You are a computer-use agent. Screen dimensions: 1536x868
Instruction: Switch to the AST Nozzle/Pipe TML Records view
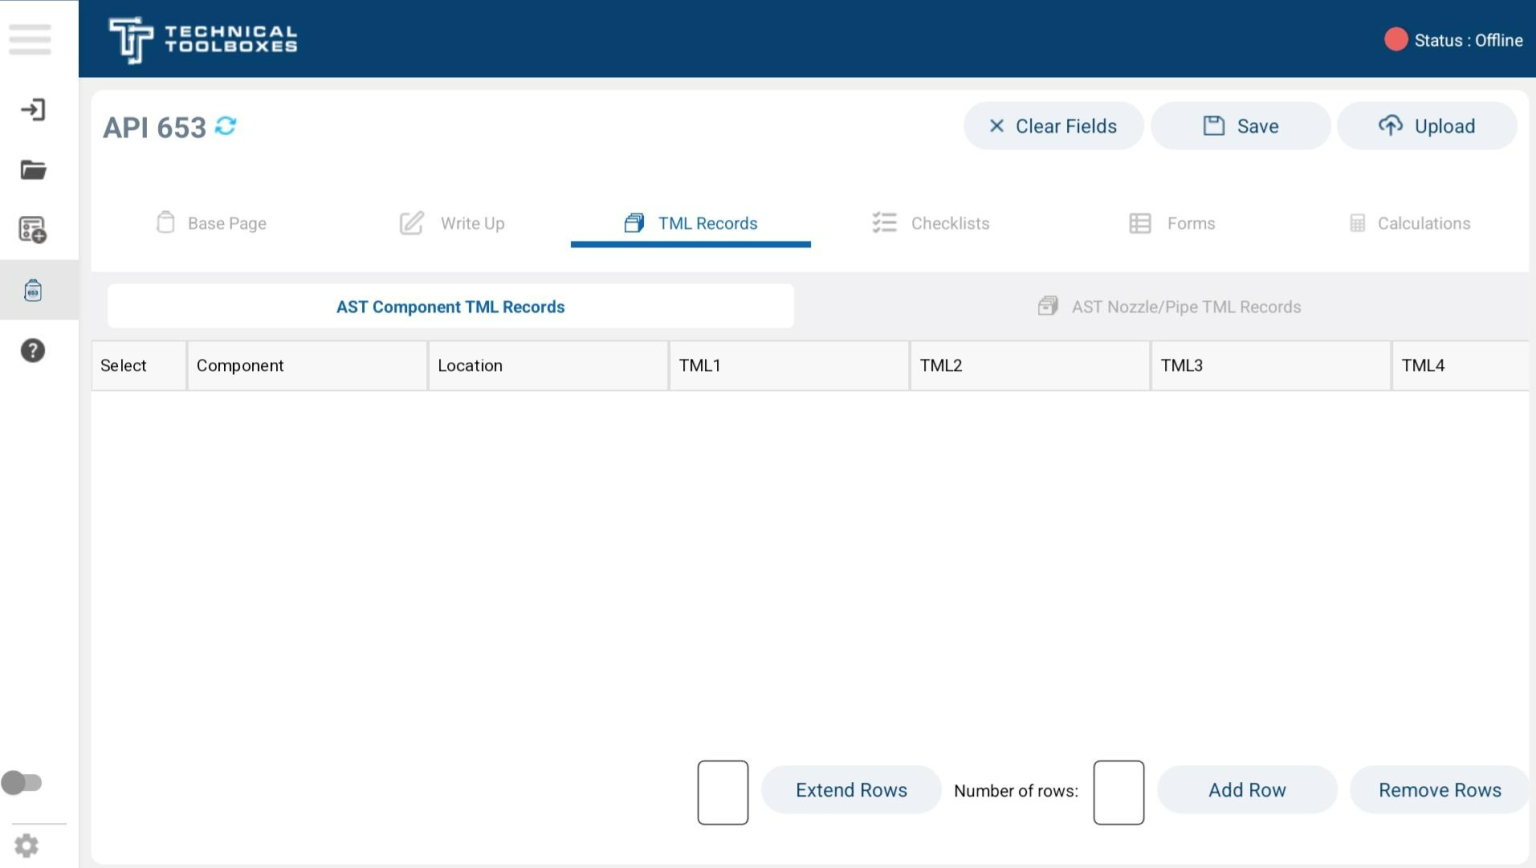click(1186, 306)
